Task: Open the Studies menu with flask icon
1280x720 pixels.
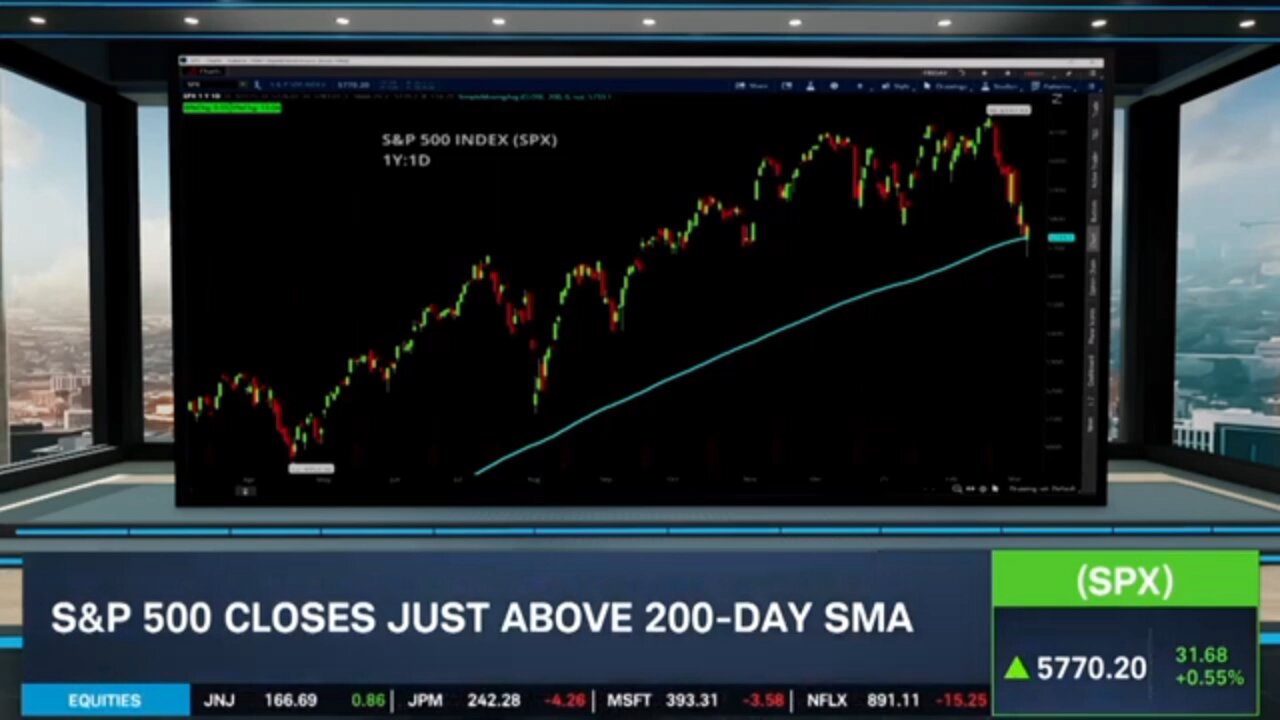Action: pyautogui.click(x=1000, y=86)
